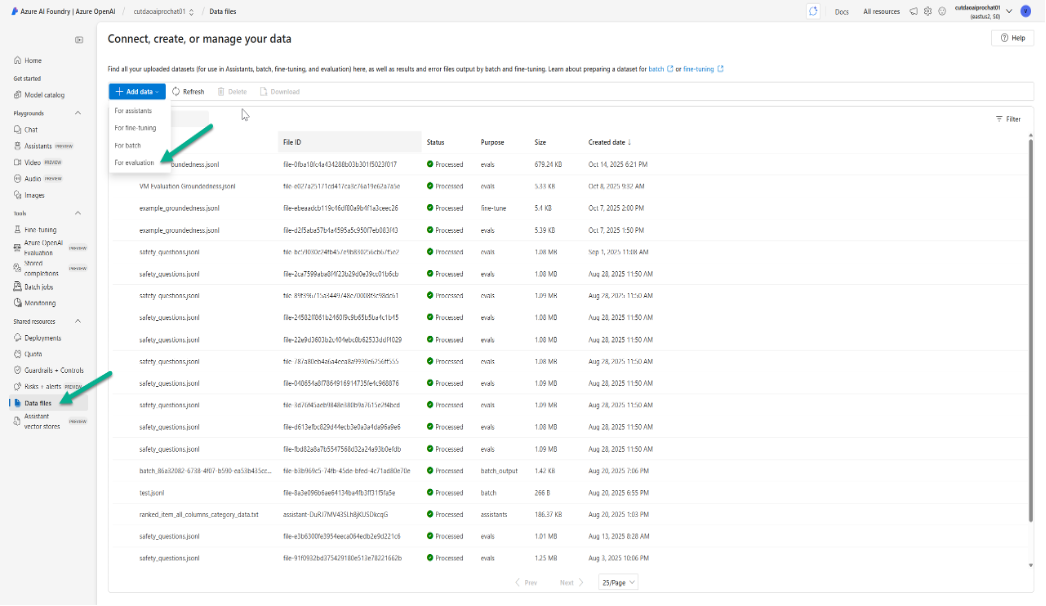Open the 25/Page page size dropdown

[620, 581]
